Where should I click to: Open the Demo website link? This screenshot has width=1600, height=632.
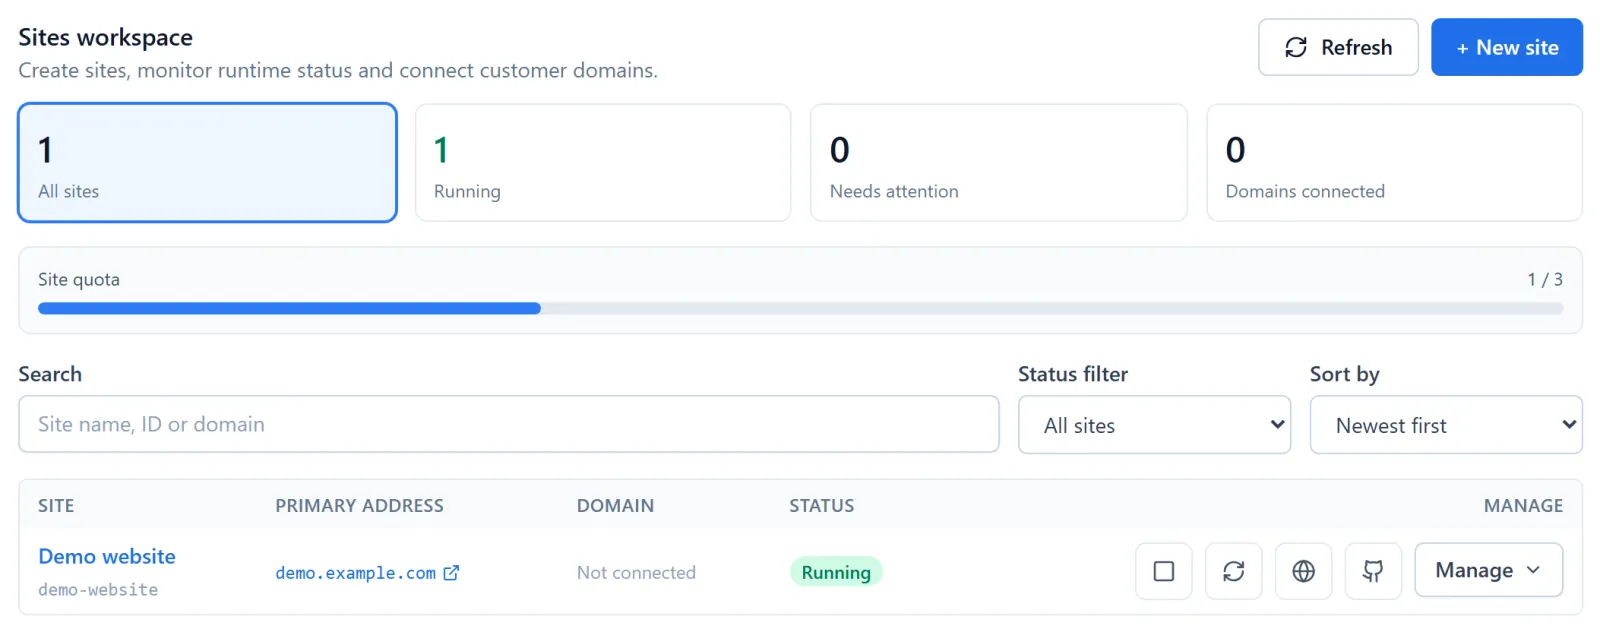pyautogui.click(x=107, y=556)
